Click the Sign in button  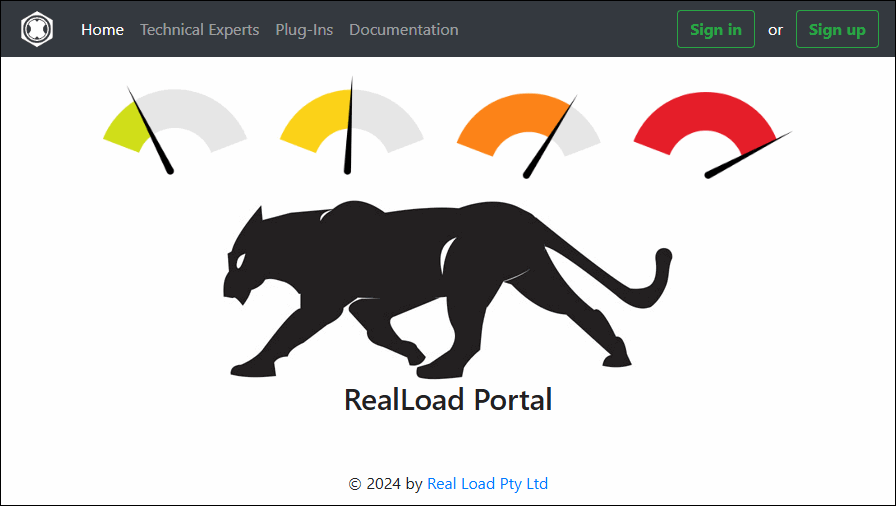[x=715, y=29]
